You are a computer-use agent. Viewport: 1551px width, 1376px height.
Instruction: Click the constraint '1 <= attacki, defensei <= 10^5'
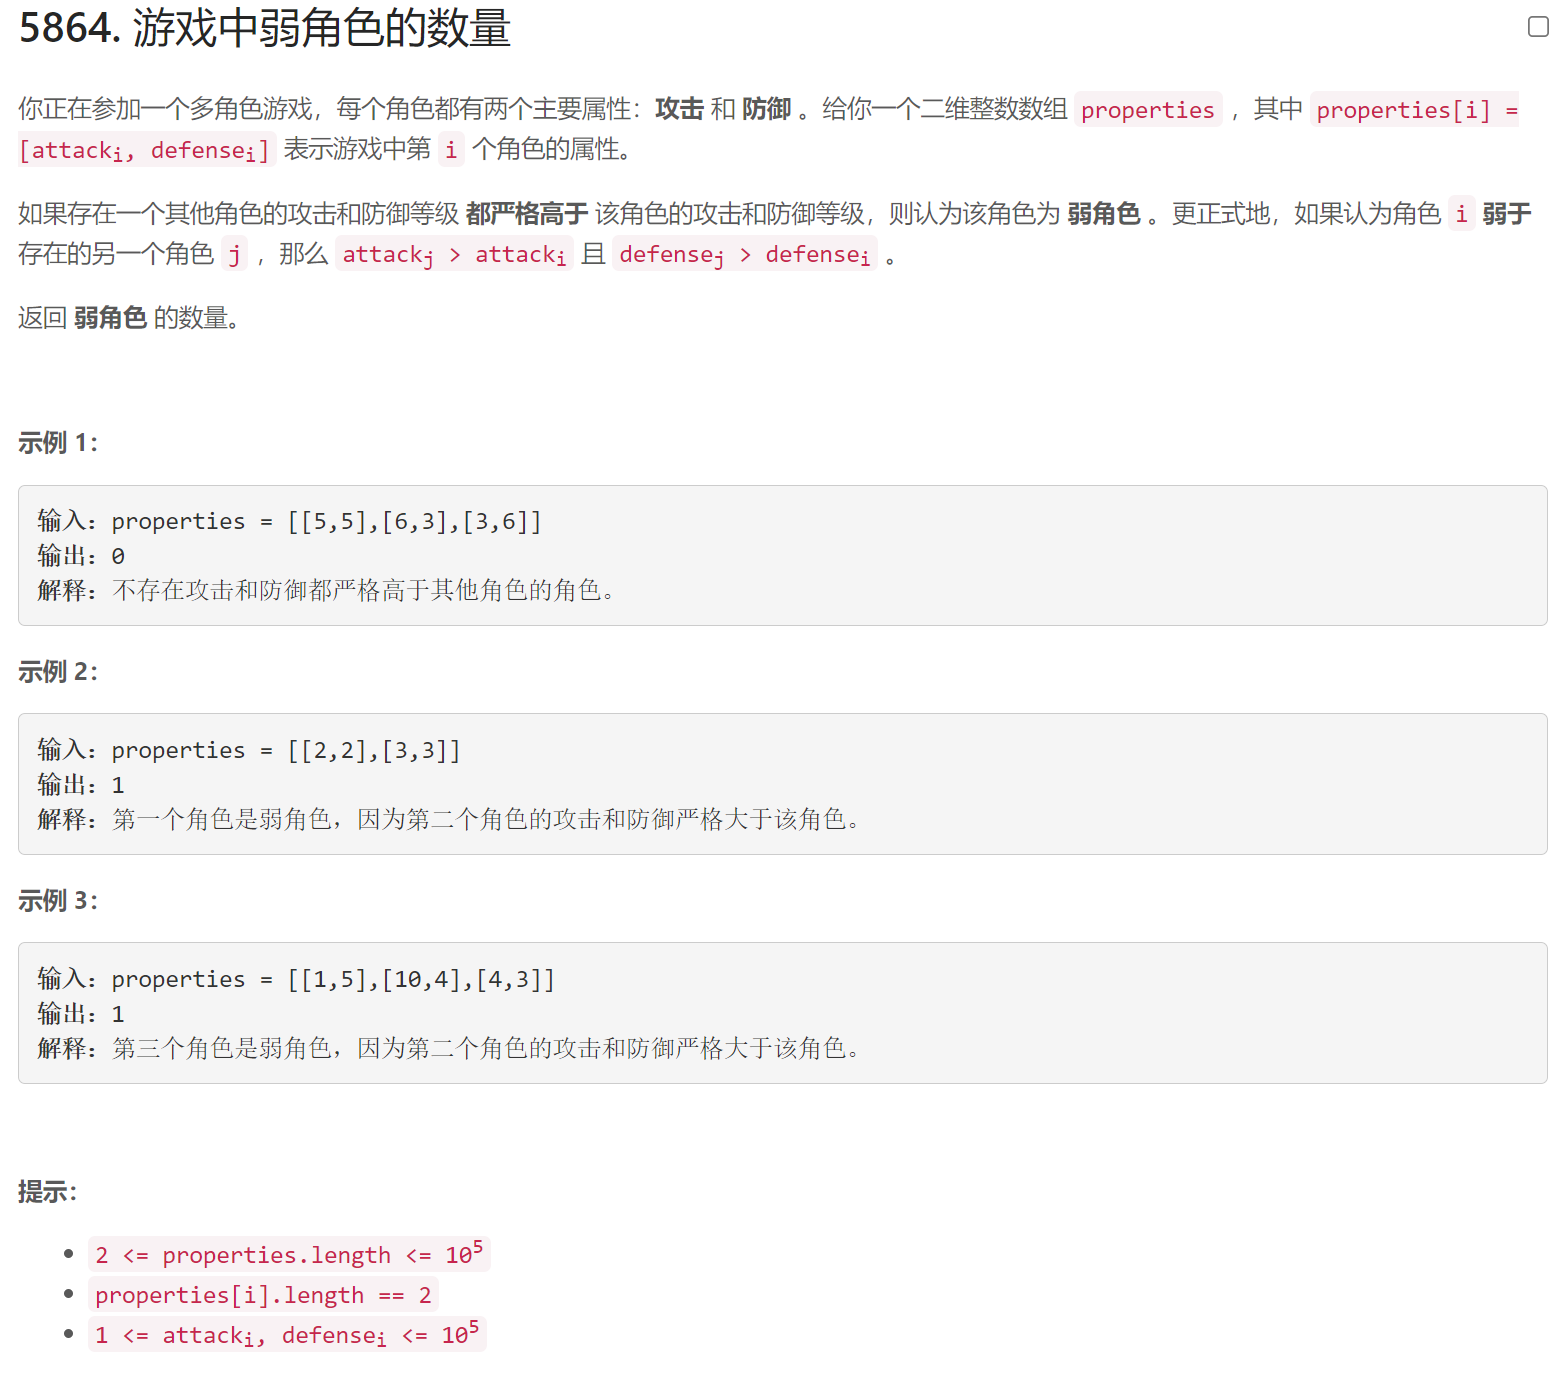click(287, 1335)
